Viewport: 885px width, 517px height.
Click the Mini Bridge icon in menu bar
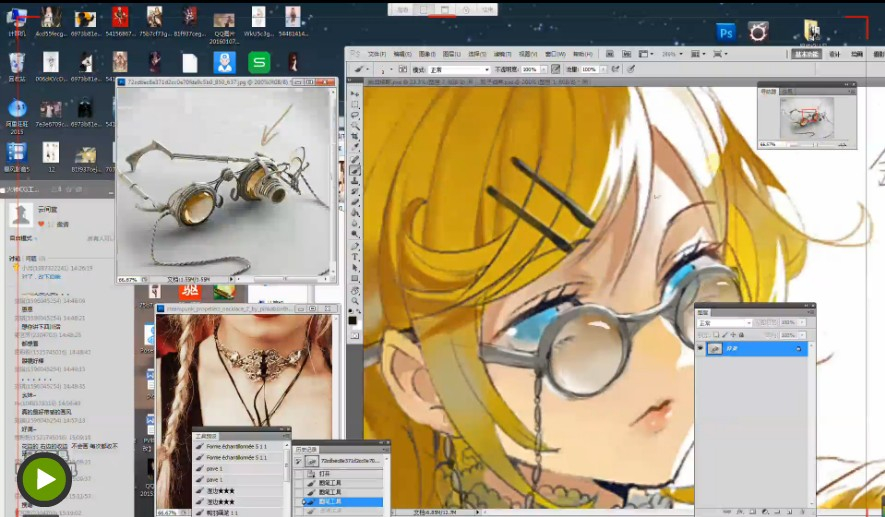(x=626, y=54)
